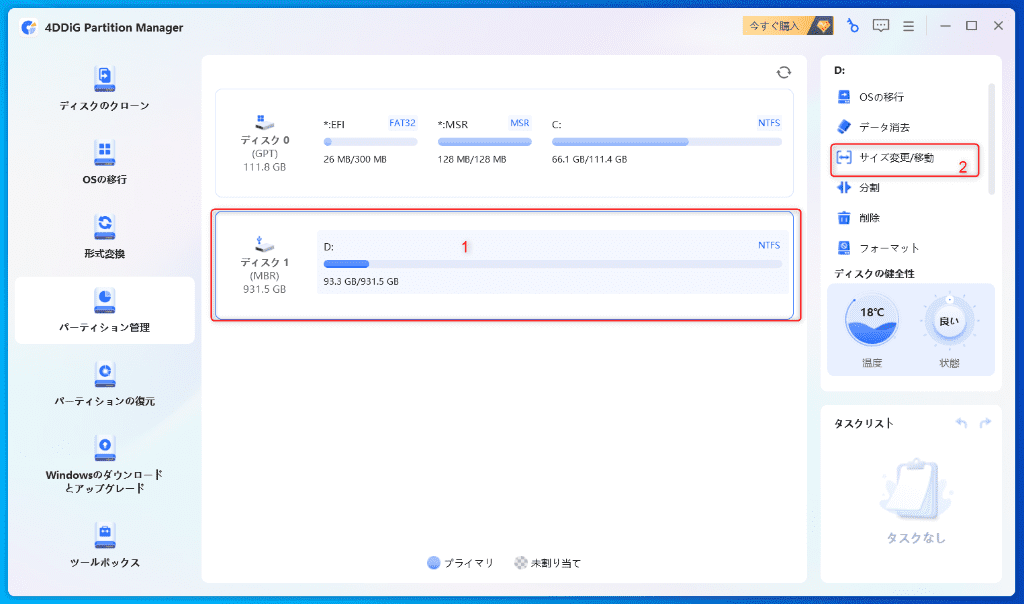1024x604 pixels.
Task: Choose サイズ変更/移動 action
Action: [x=904, y=158]
